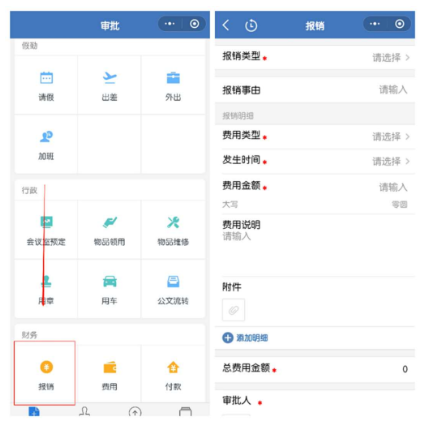Open the 出差 business trip icon
Viewport: 429px width, 437px height.
click(109, 78)
